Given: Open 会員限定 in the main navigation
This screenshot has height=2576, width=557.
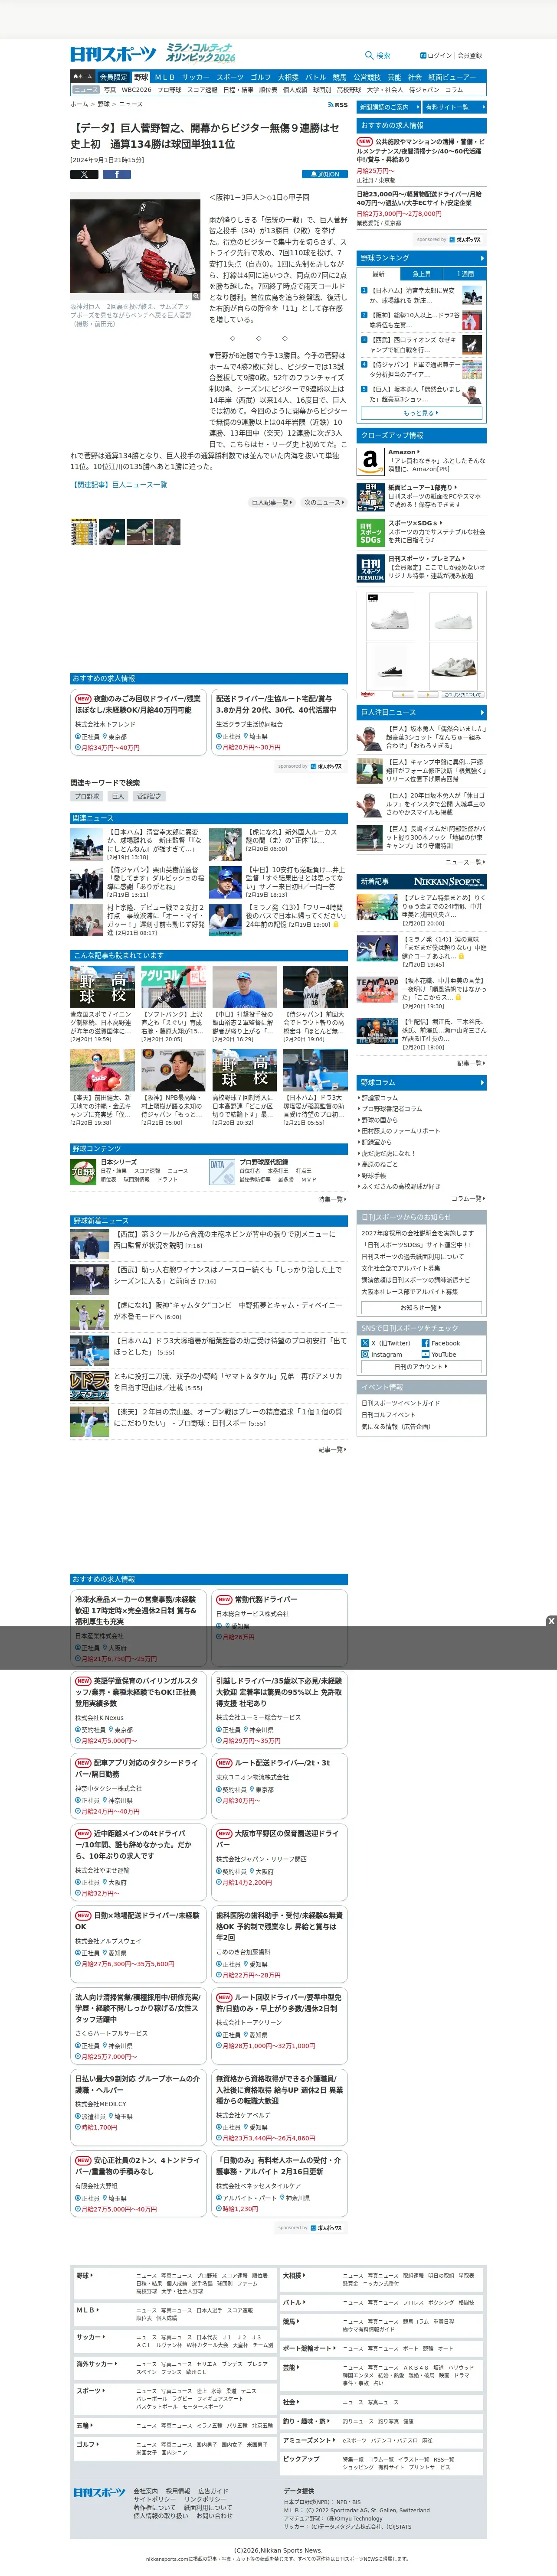Looking at the screenshot, I should click(x=114, y=77).
